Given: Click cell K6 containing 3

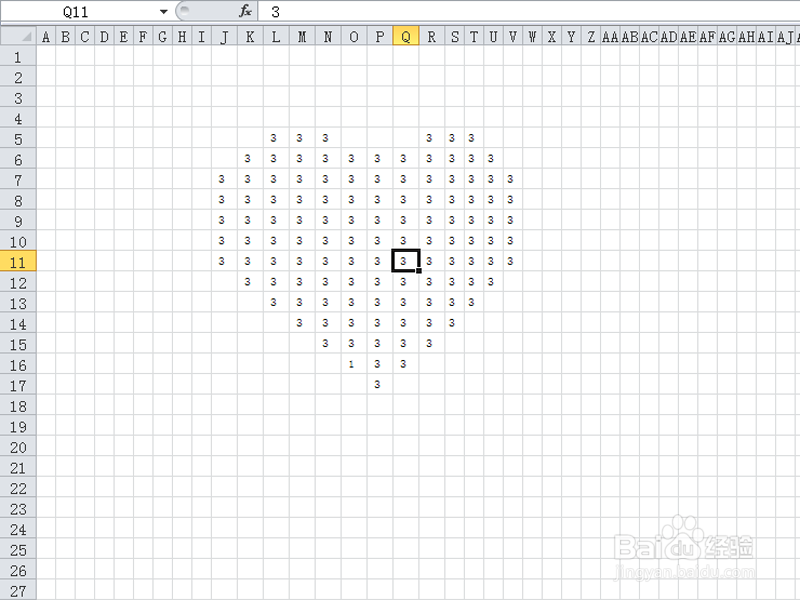Looking at the screenshot, I should [250, 158].
